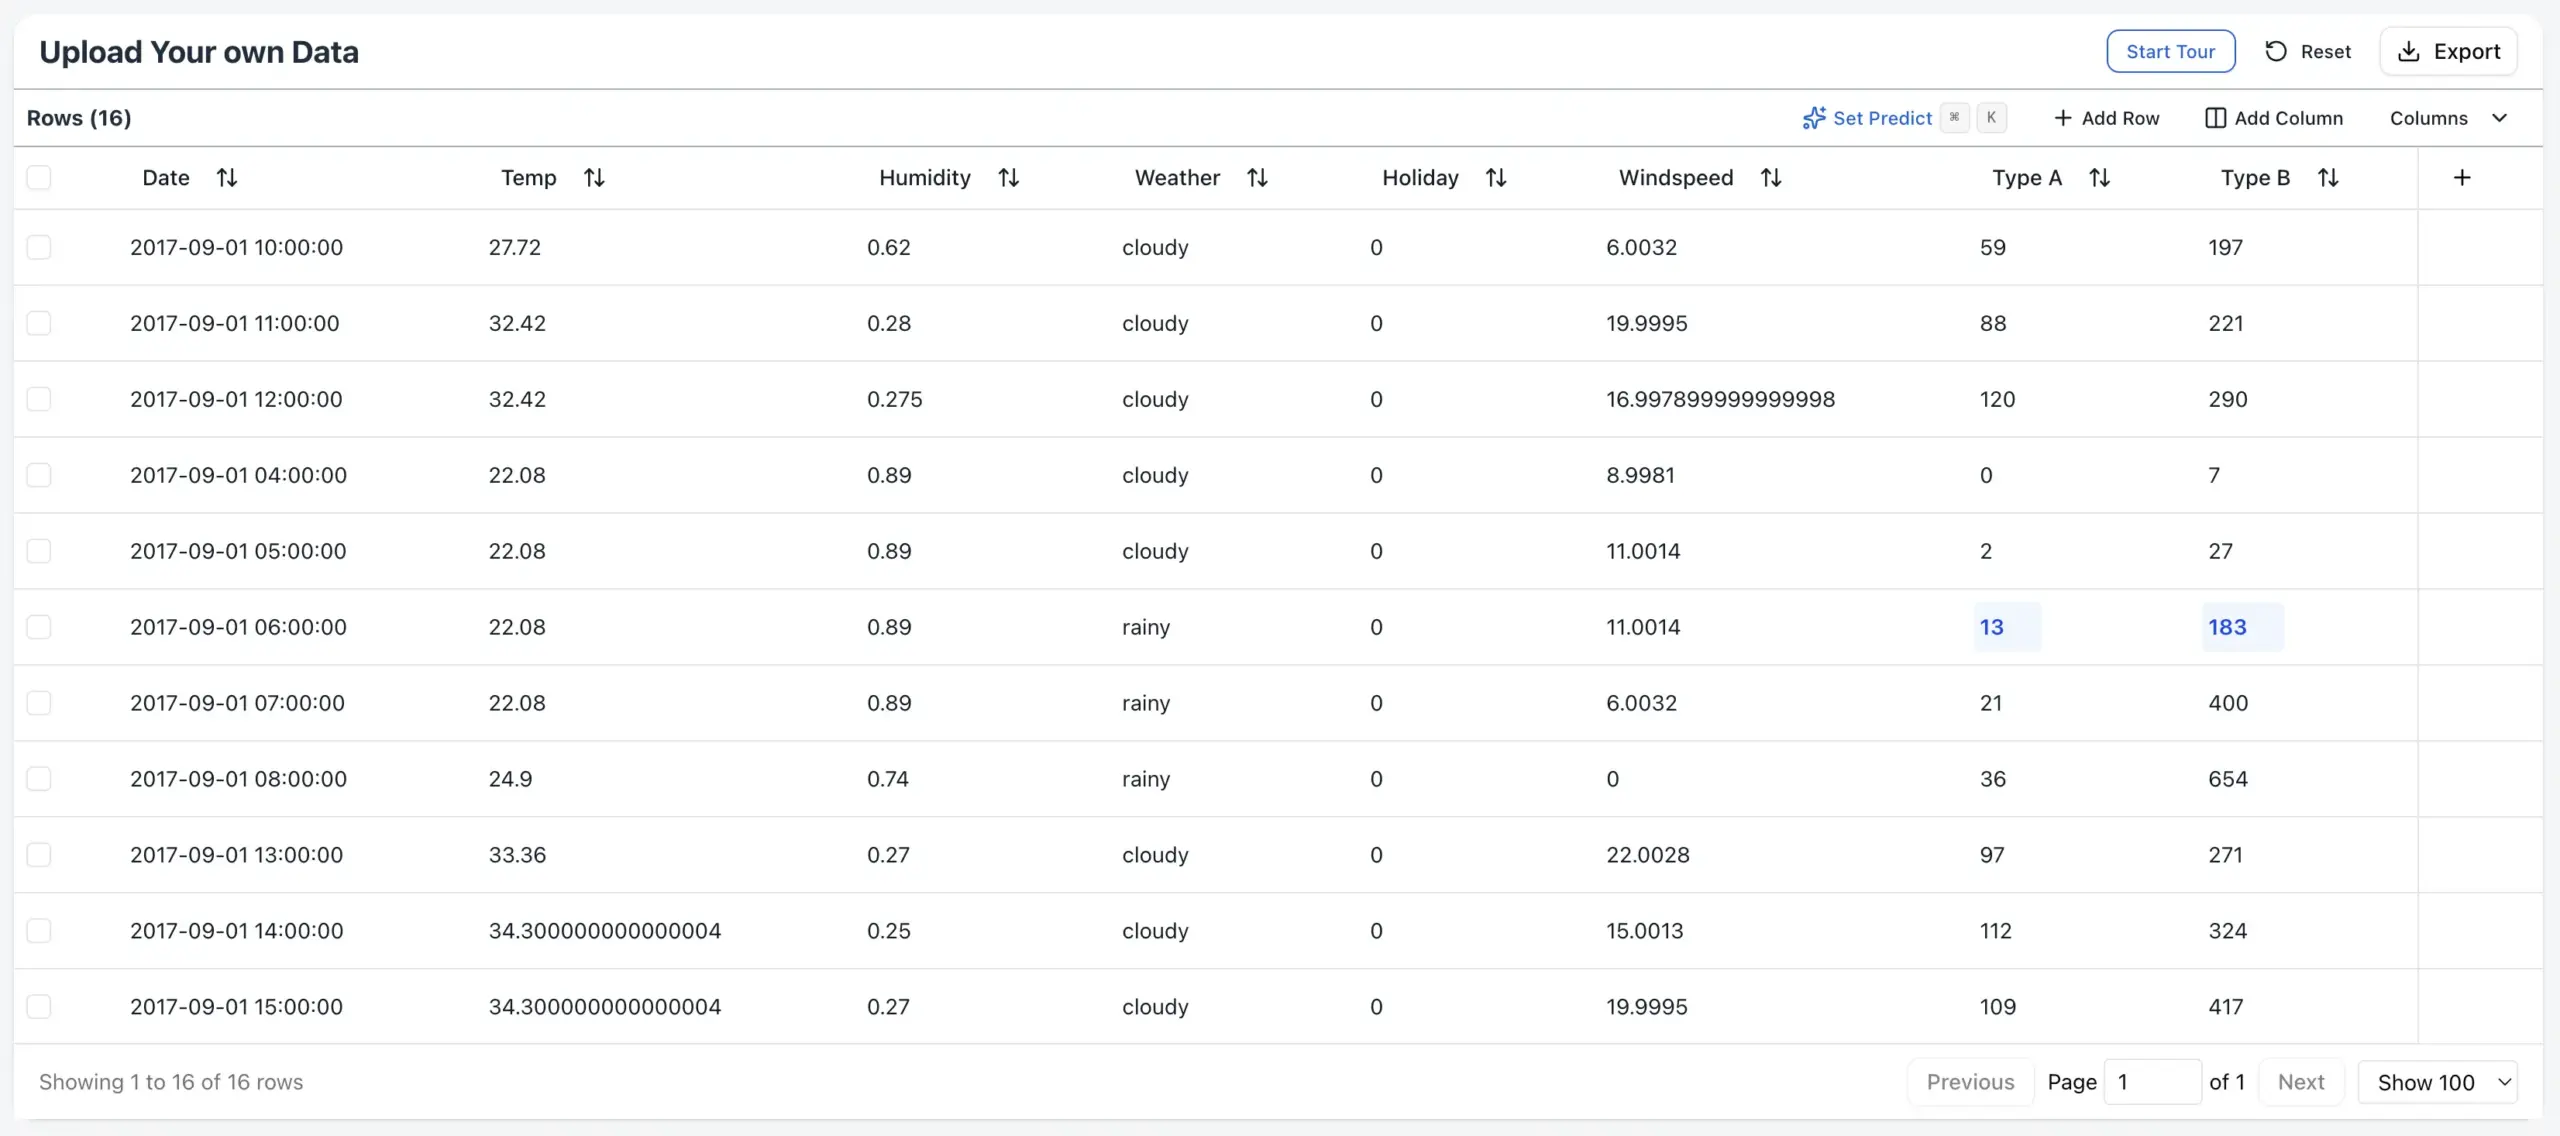Click the Humidity sort arrows icon

click(1008, 178)
